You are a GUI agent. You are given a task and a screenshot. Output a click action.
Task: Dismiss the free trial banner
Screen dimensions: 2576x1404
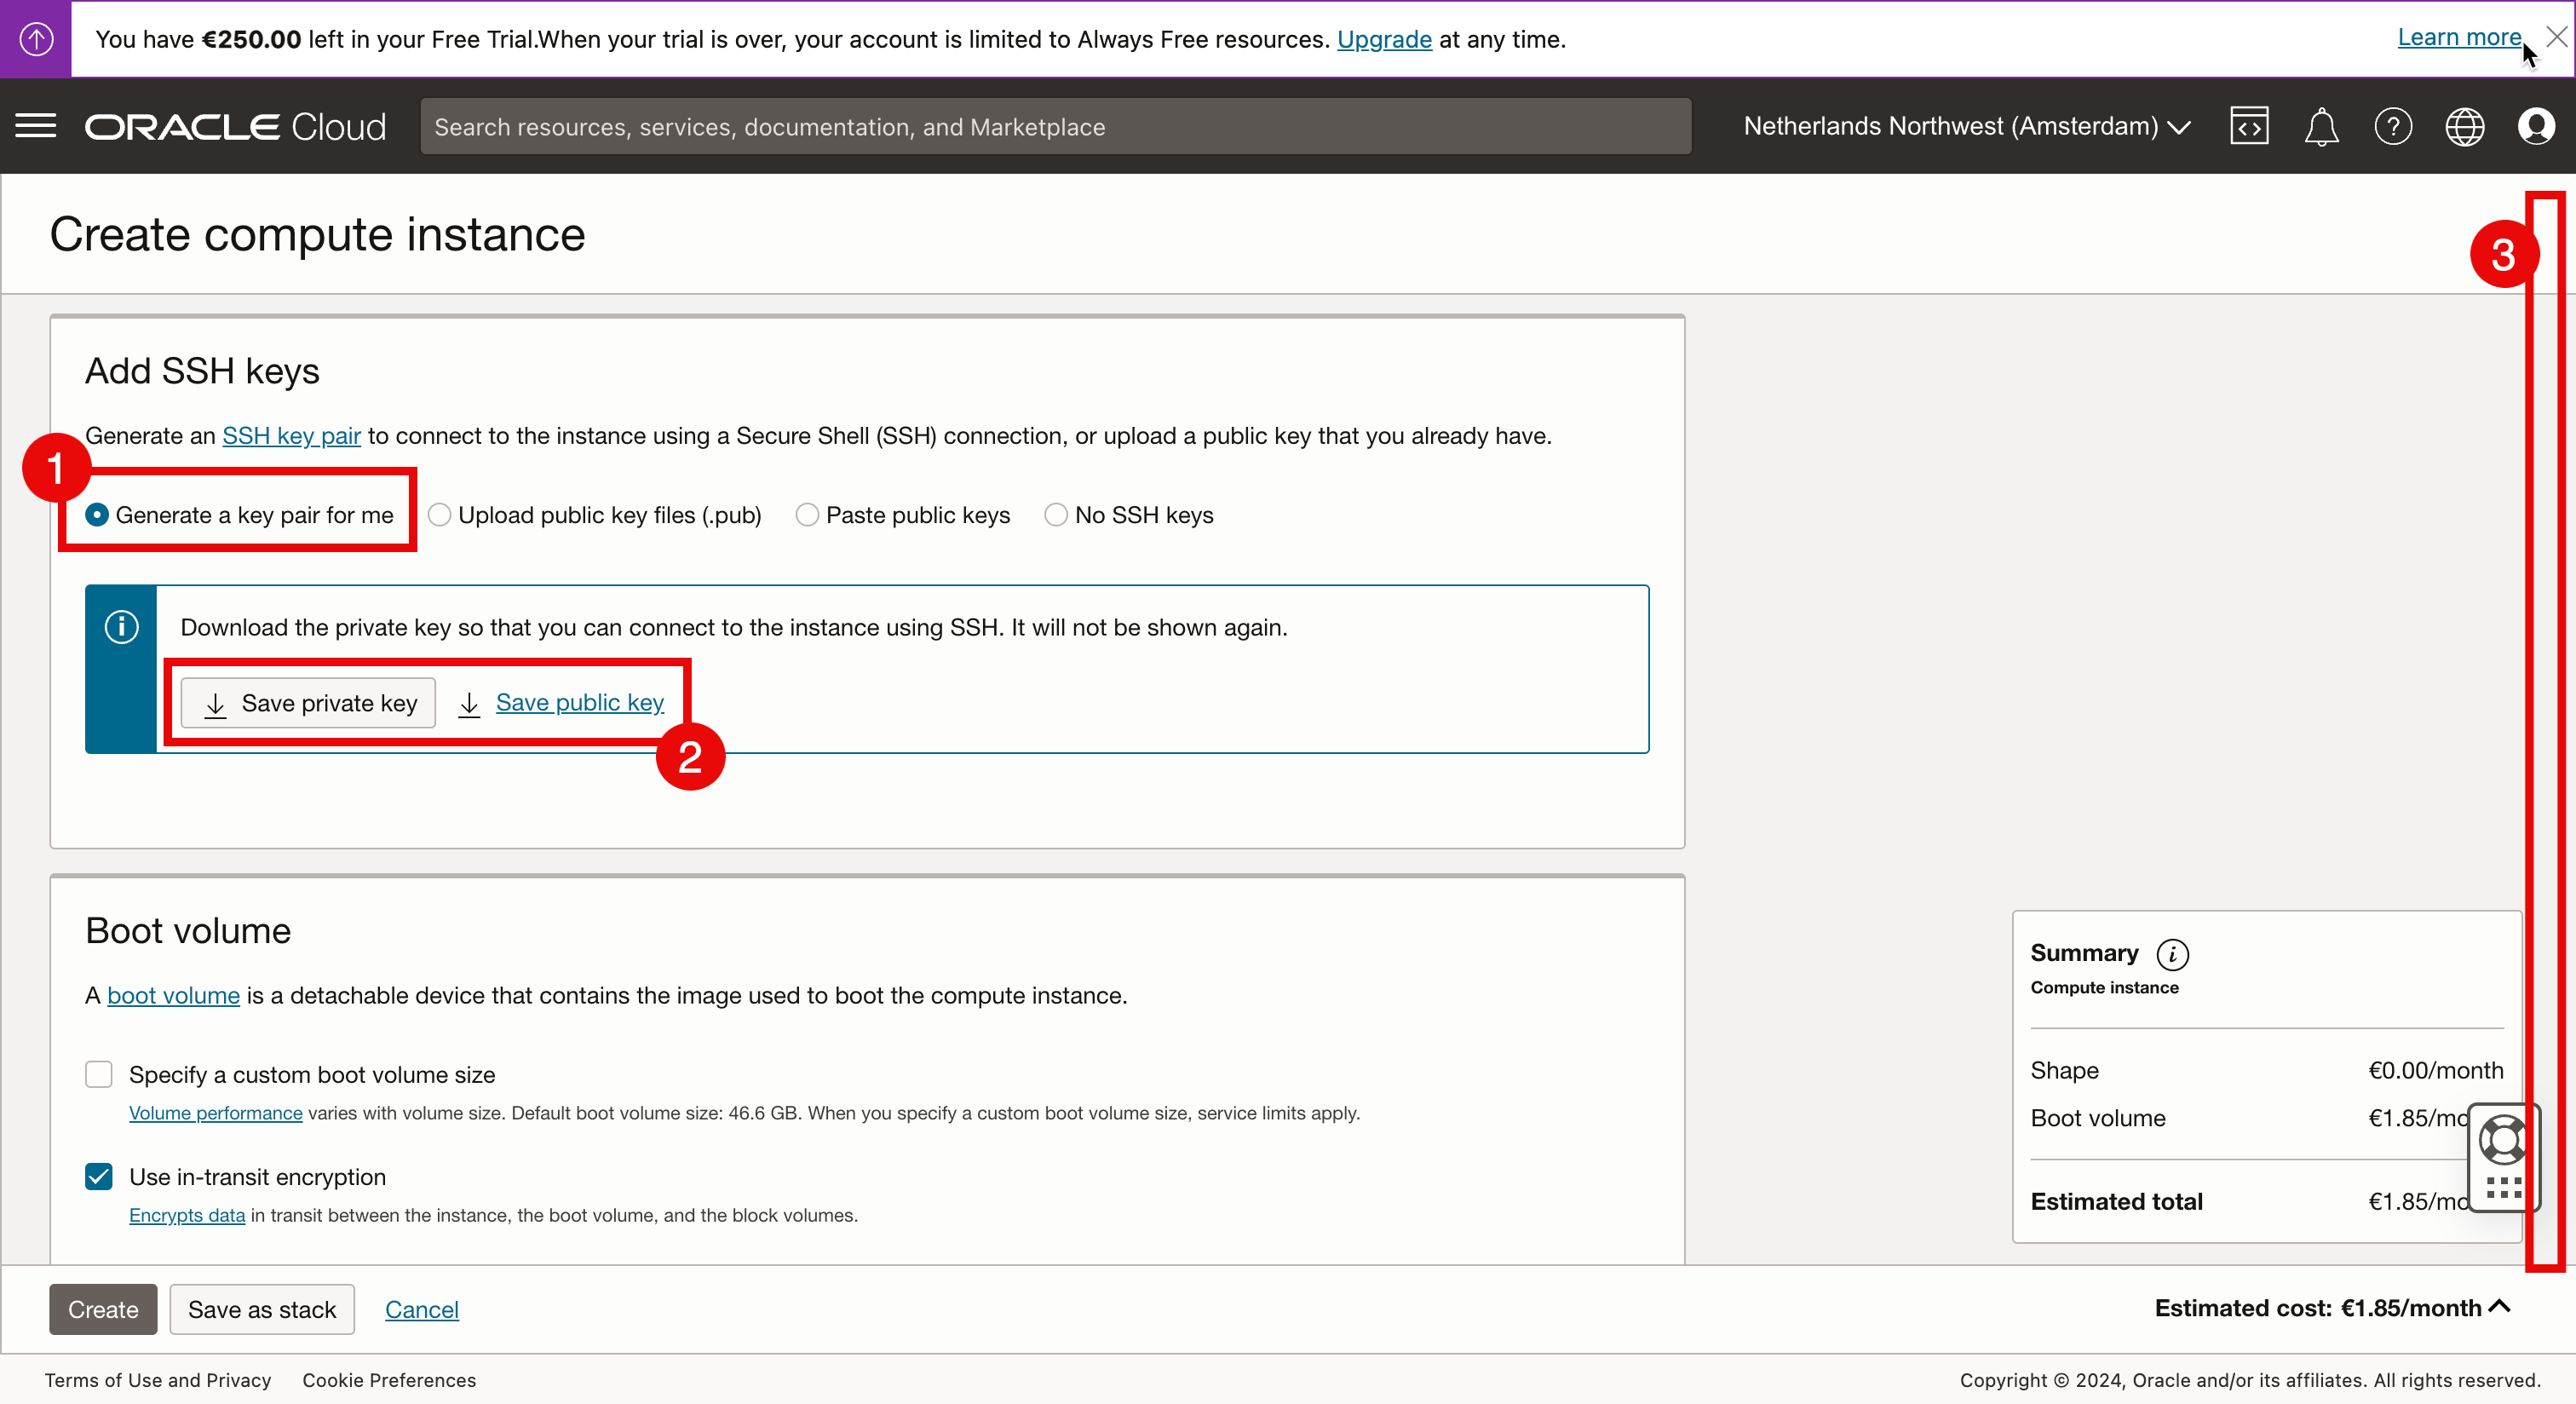click(x=2556, y=37)
